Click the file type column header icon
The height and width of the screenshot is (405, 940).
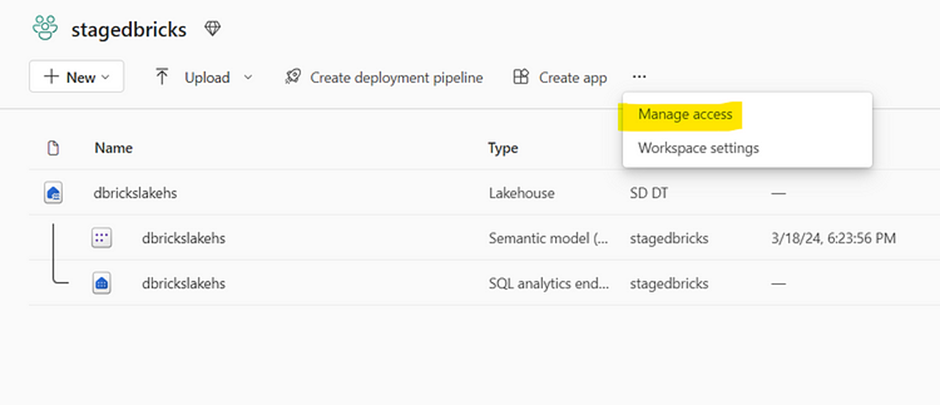pos(53,148)
